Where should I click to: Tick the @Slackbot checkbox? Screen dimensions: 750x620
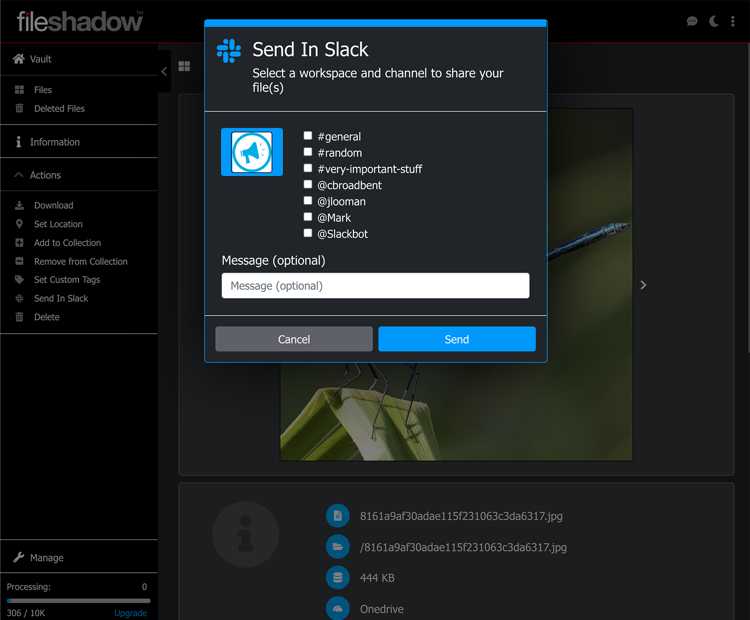click(308, 233)
